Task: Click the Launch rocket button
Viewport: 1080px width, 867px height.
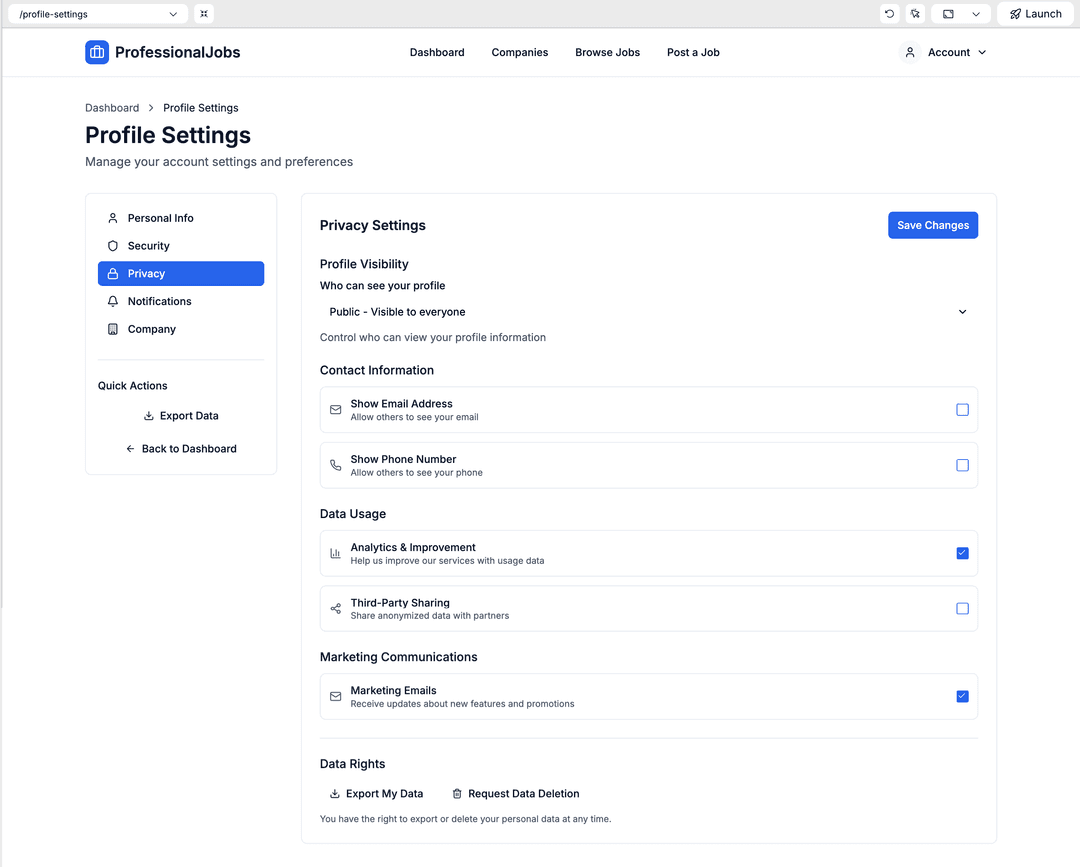Action: (1035, 14)
